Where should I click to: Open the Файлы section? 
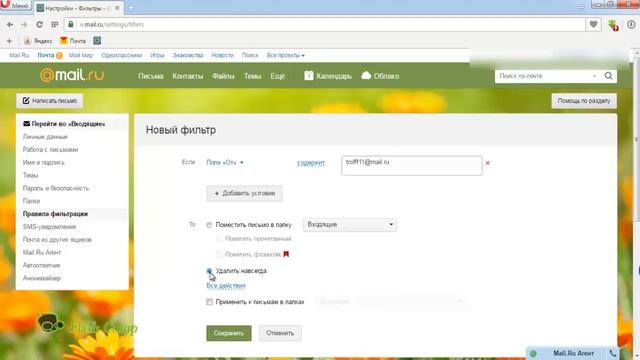223,76
